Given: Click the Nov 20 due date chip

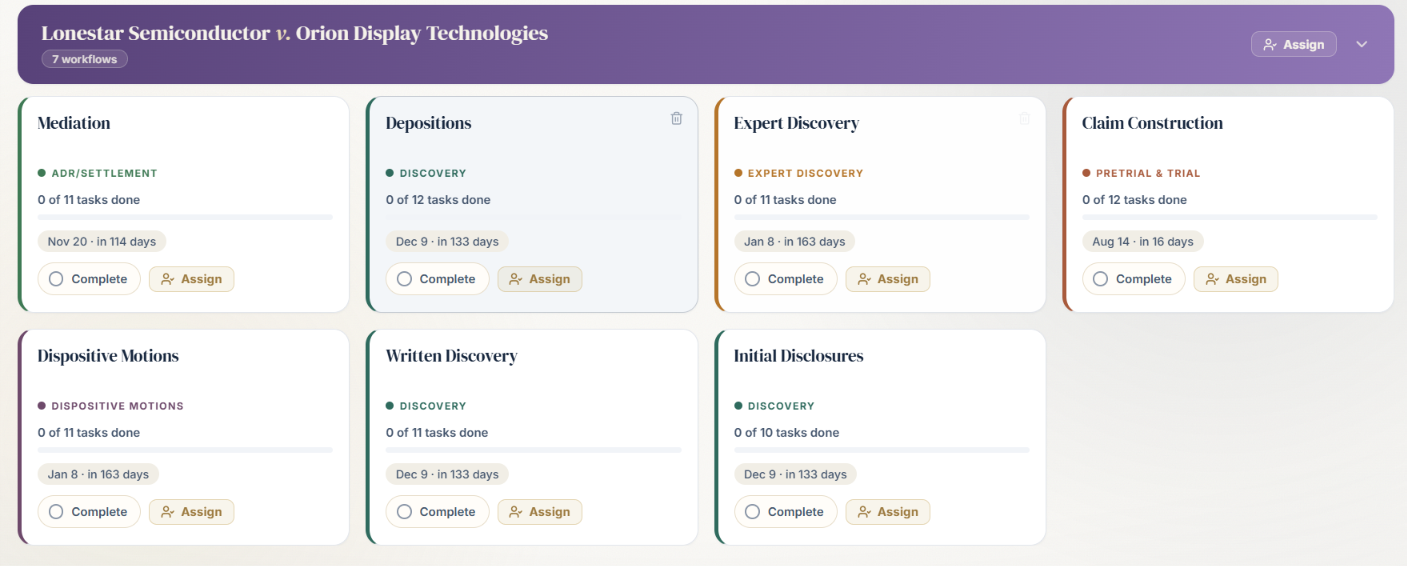Looking at the screenshot, I should (102, 241).
